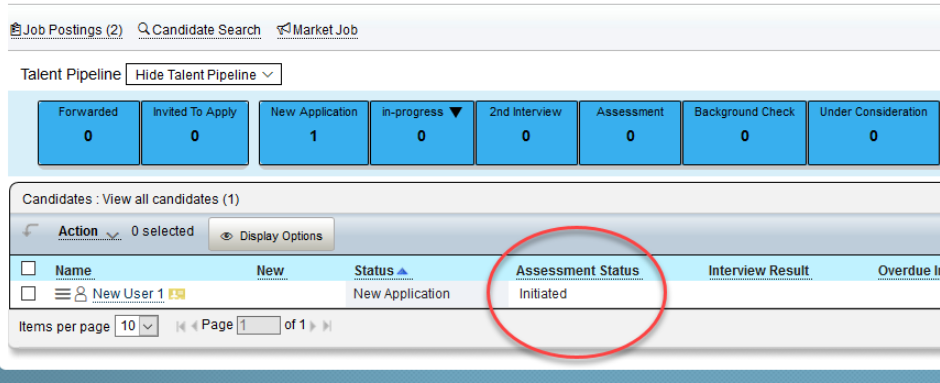The image size is (940, 383).
Task: Sort by the New column
Action: coord(270,271)
